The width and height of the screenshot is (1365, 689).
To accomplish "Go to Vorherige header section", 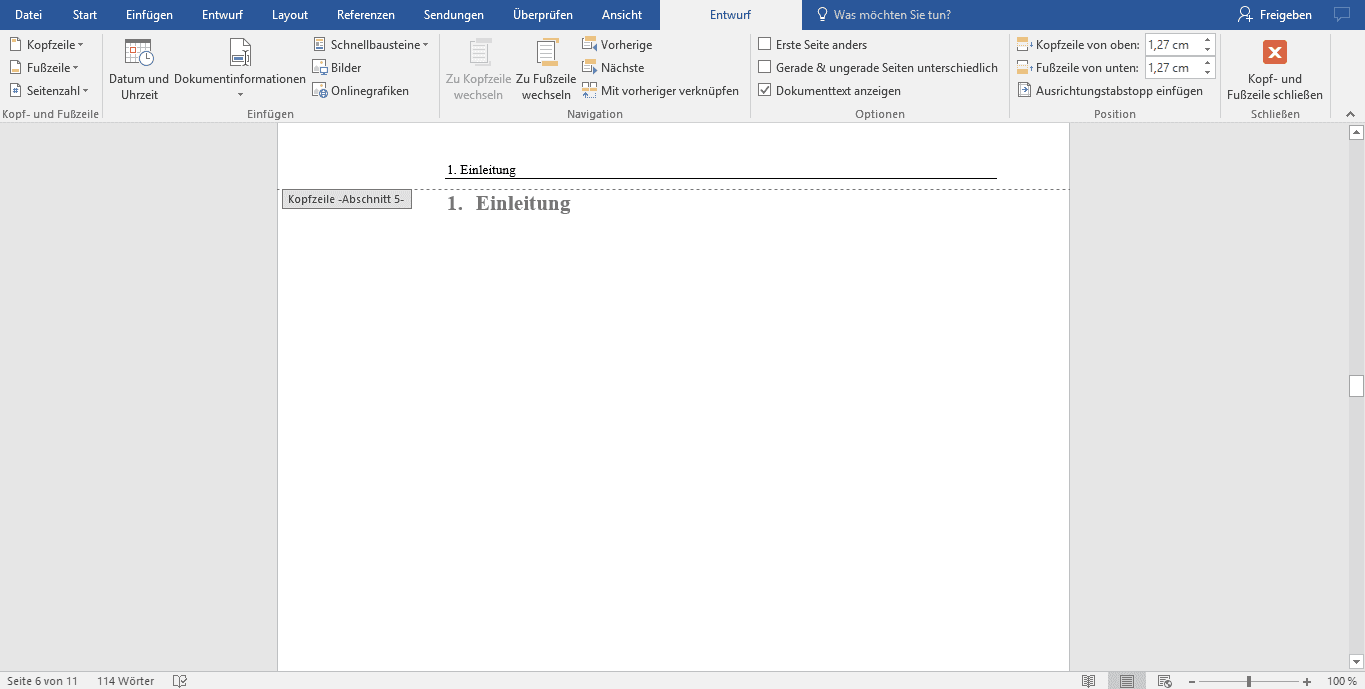I will pyautogui.click(x=617, y=45).
